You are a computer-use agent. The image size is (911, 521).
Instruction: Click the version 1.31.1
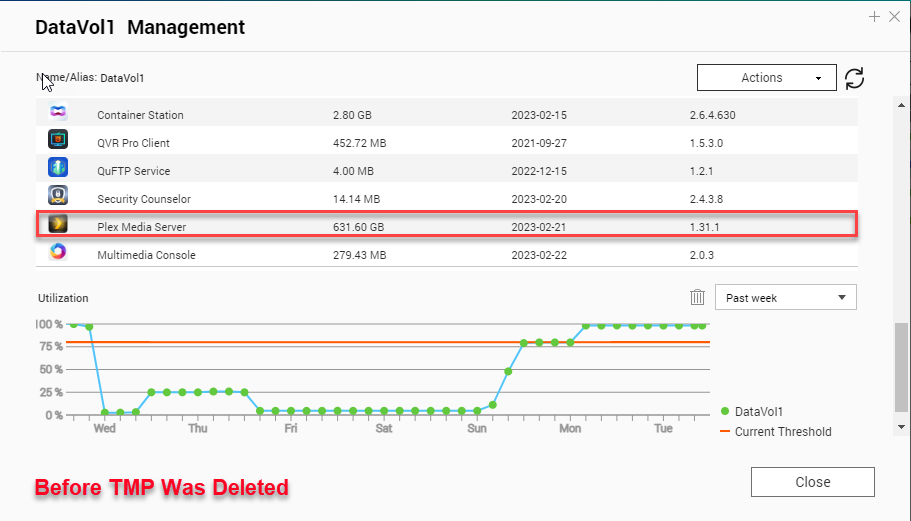[x=704, y=227]
